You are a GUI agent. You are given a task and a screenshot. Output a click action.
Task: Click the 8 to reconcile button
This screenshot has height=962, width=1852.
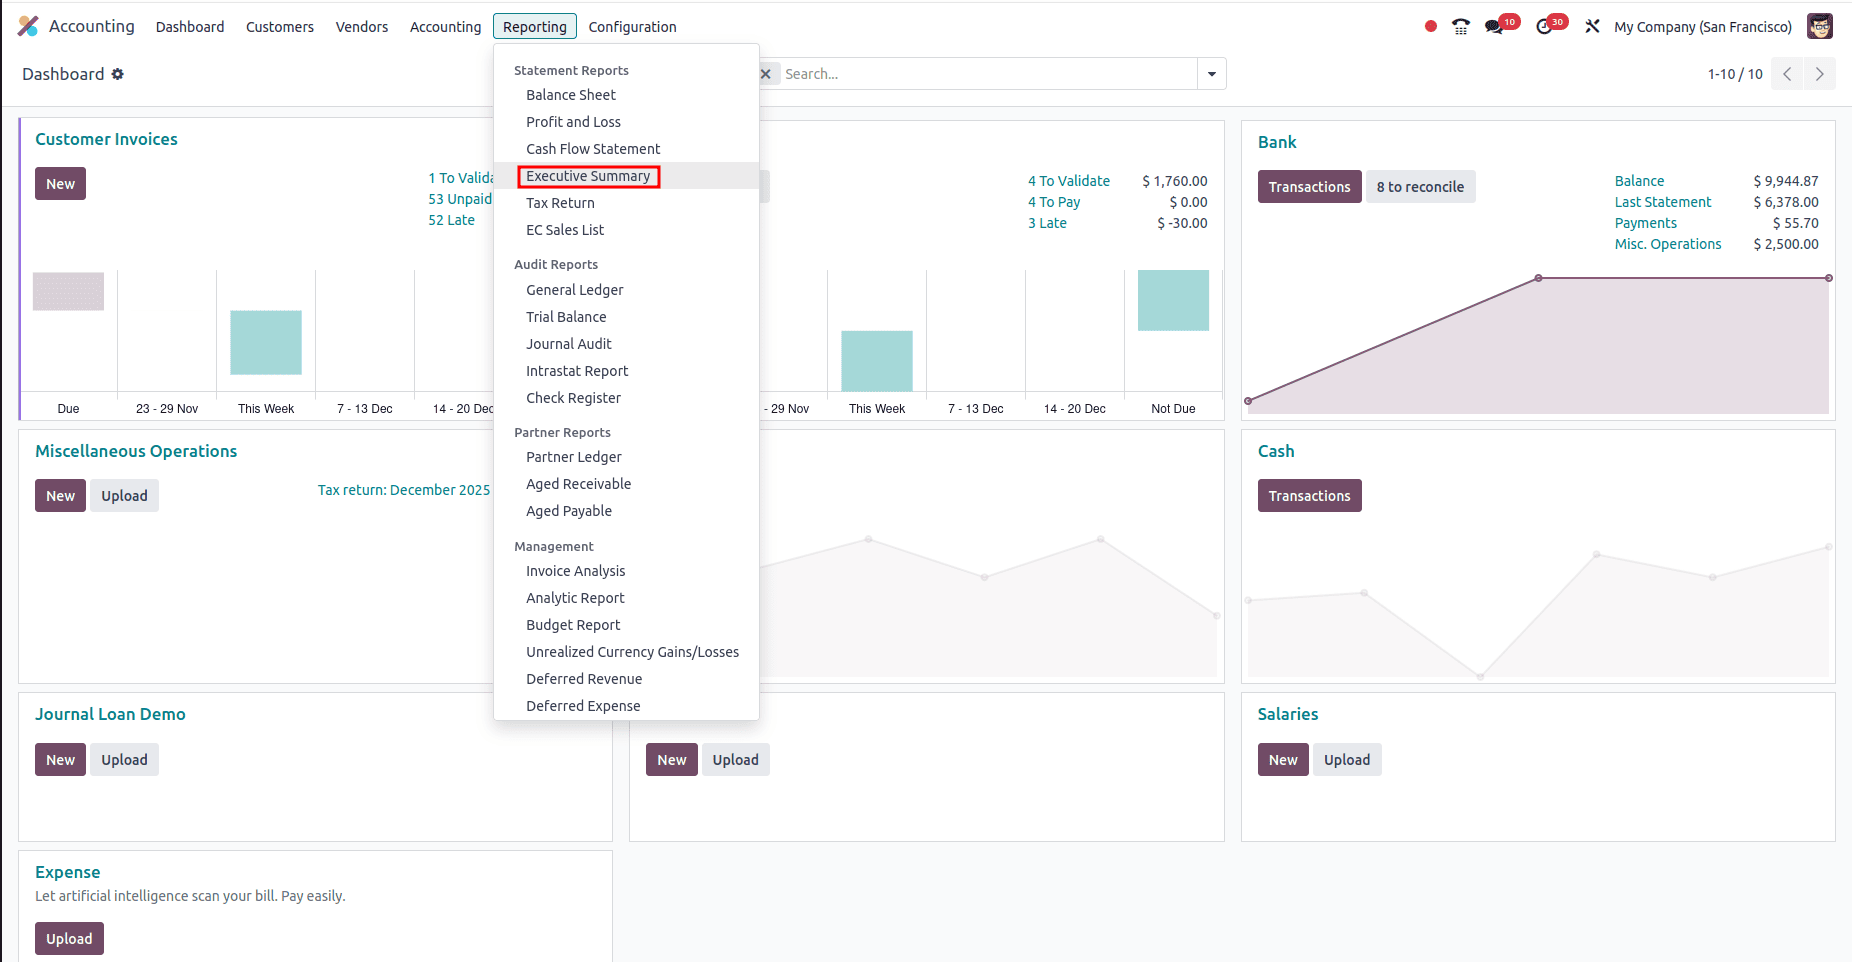(x=1420, y=186)
